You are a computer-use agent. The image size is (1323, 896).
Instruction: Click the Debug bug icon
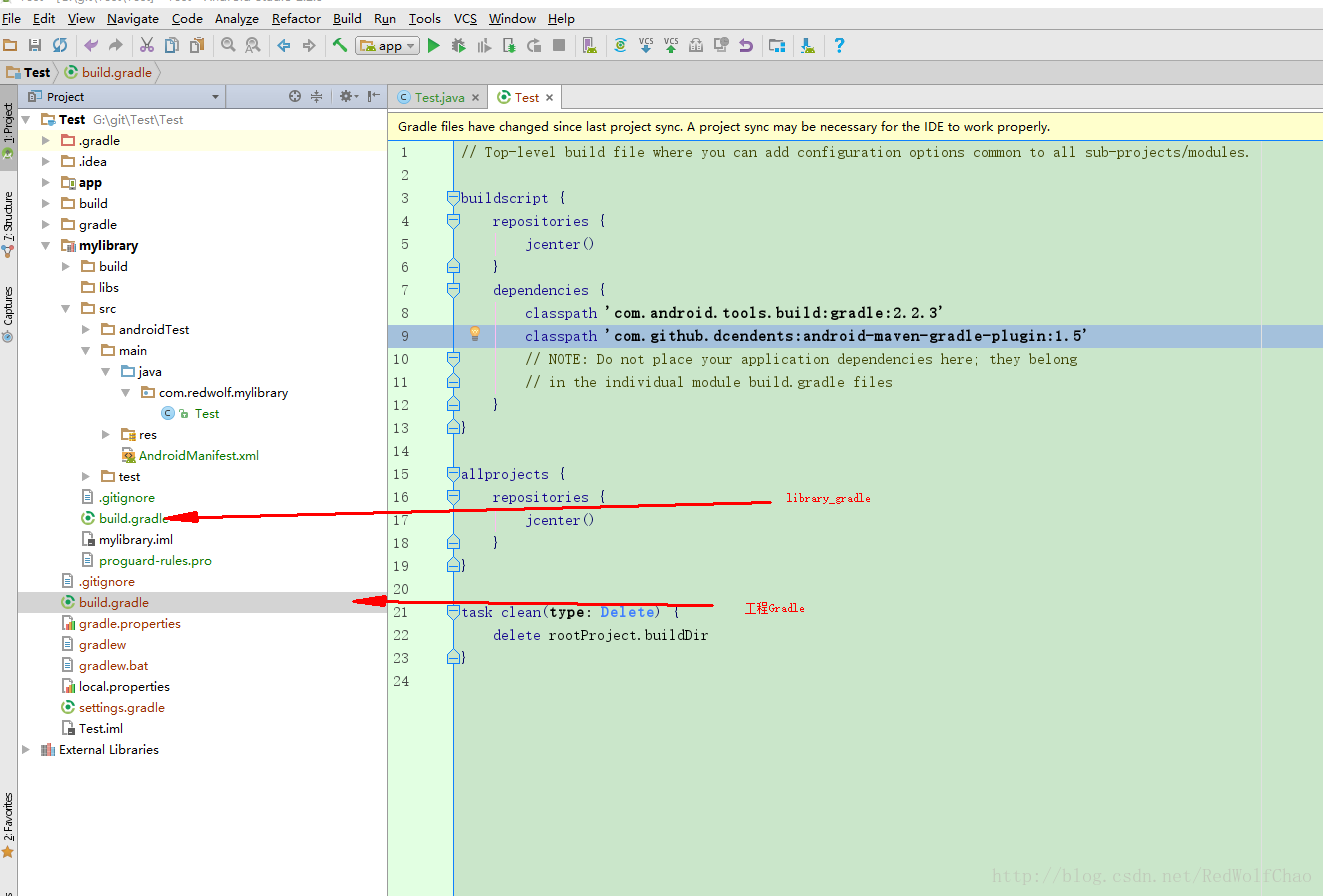[x=459, y=45]
